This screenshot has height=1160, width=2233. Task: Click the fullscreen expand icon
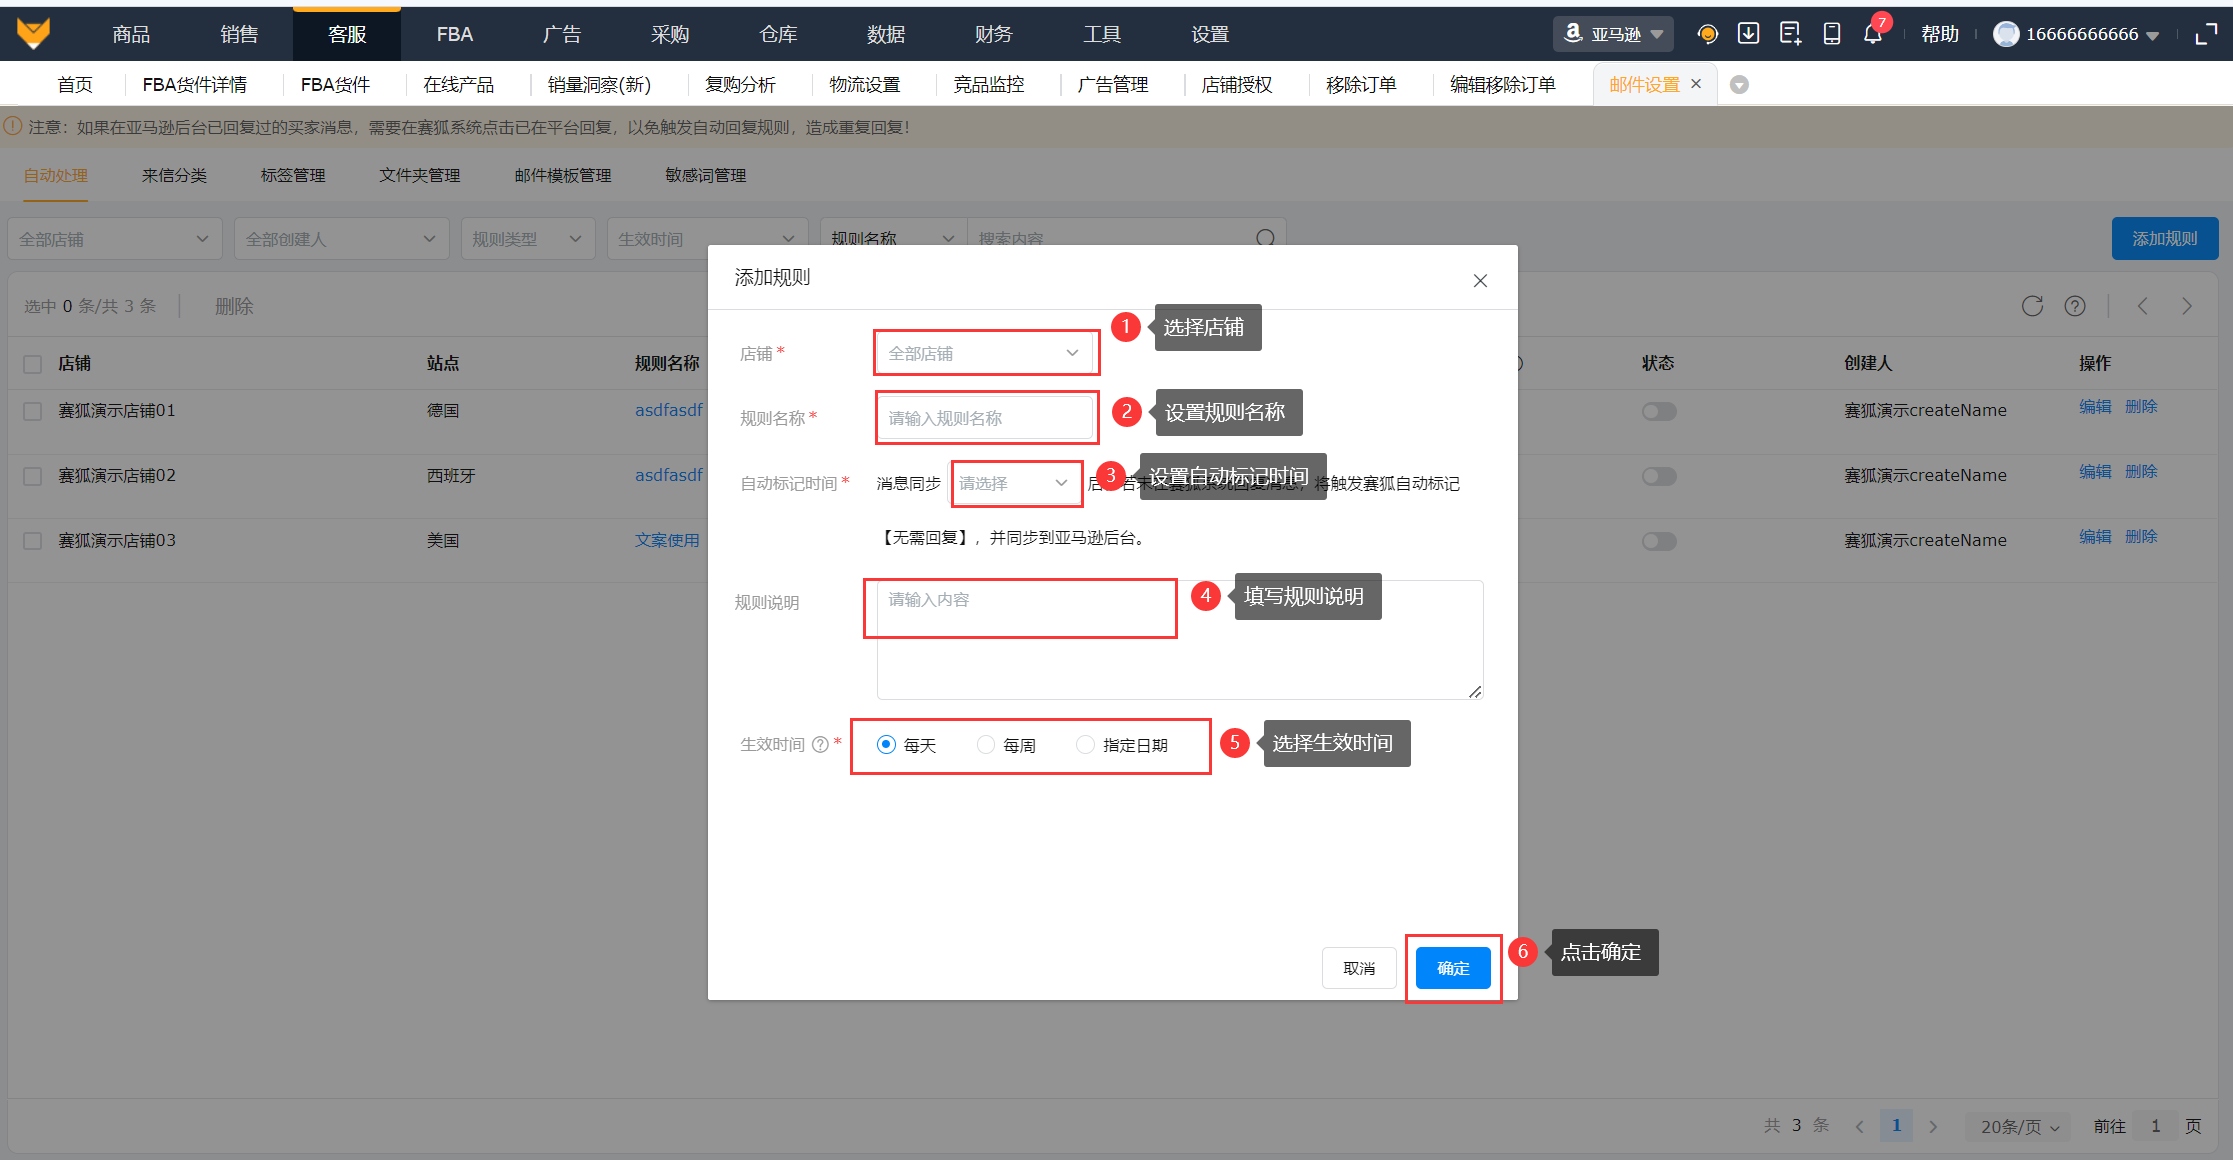pos(2206,35)
